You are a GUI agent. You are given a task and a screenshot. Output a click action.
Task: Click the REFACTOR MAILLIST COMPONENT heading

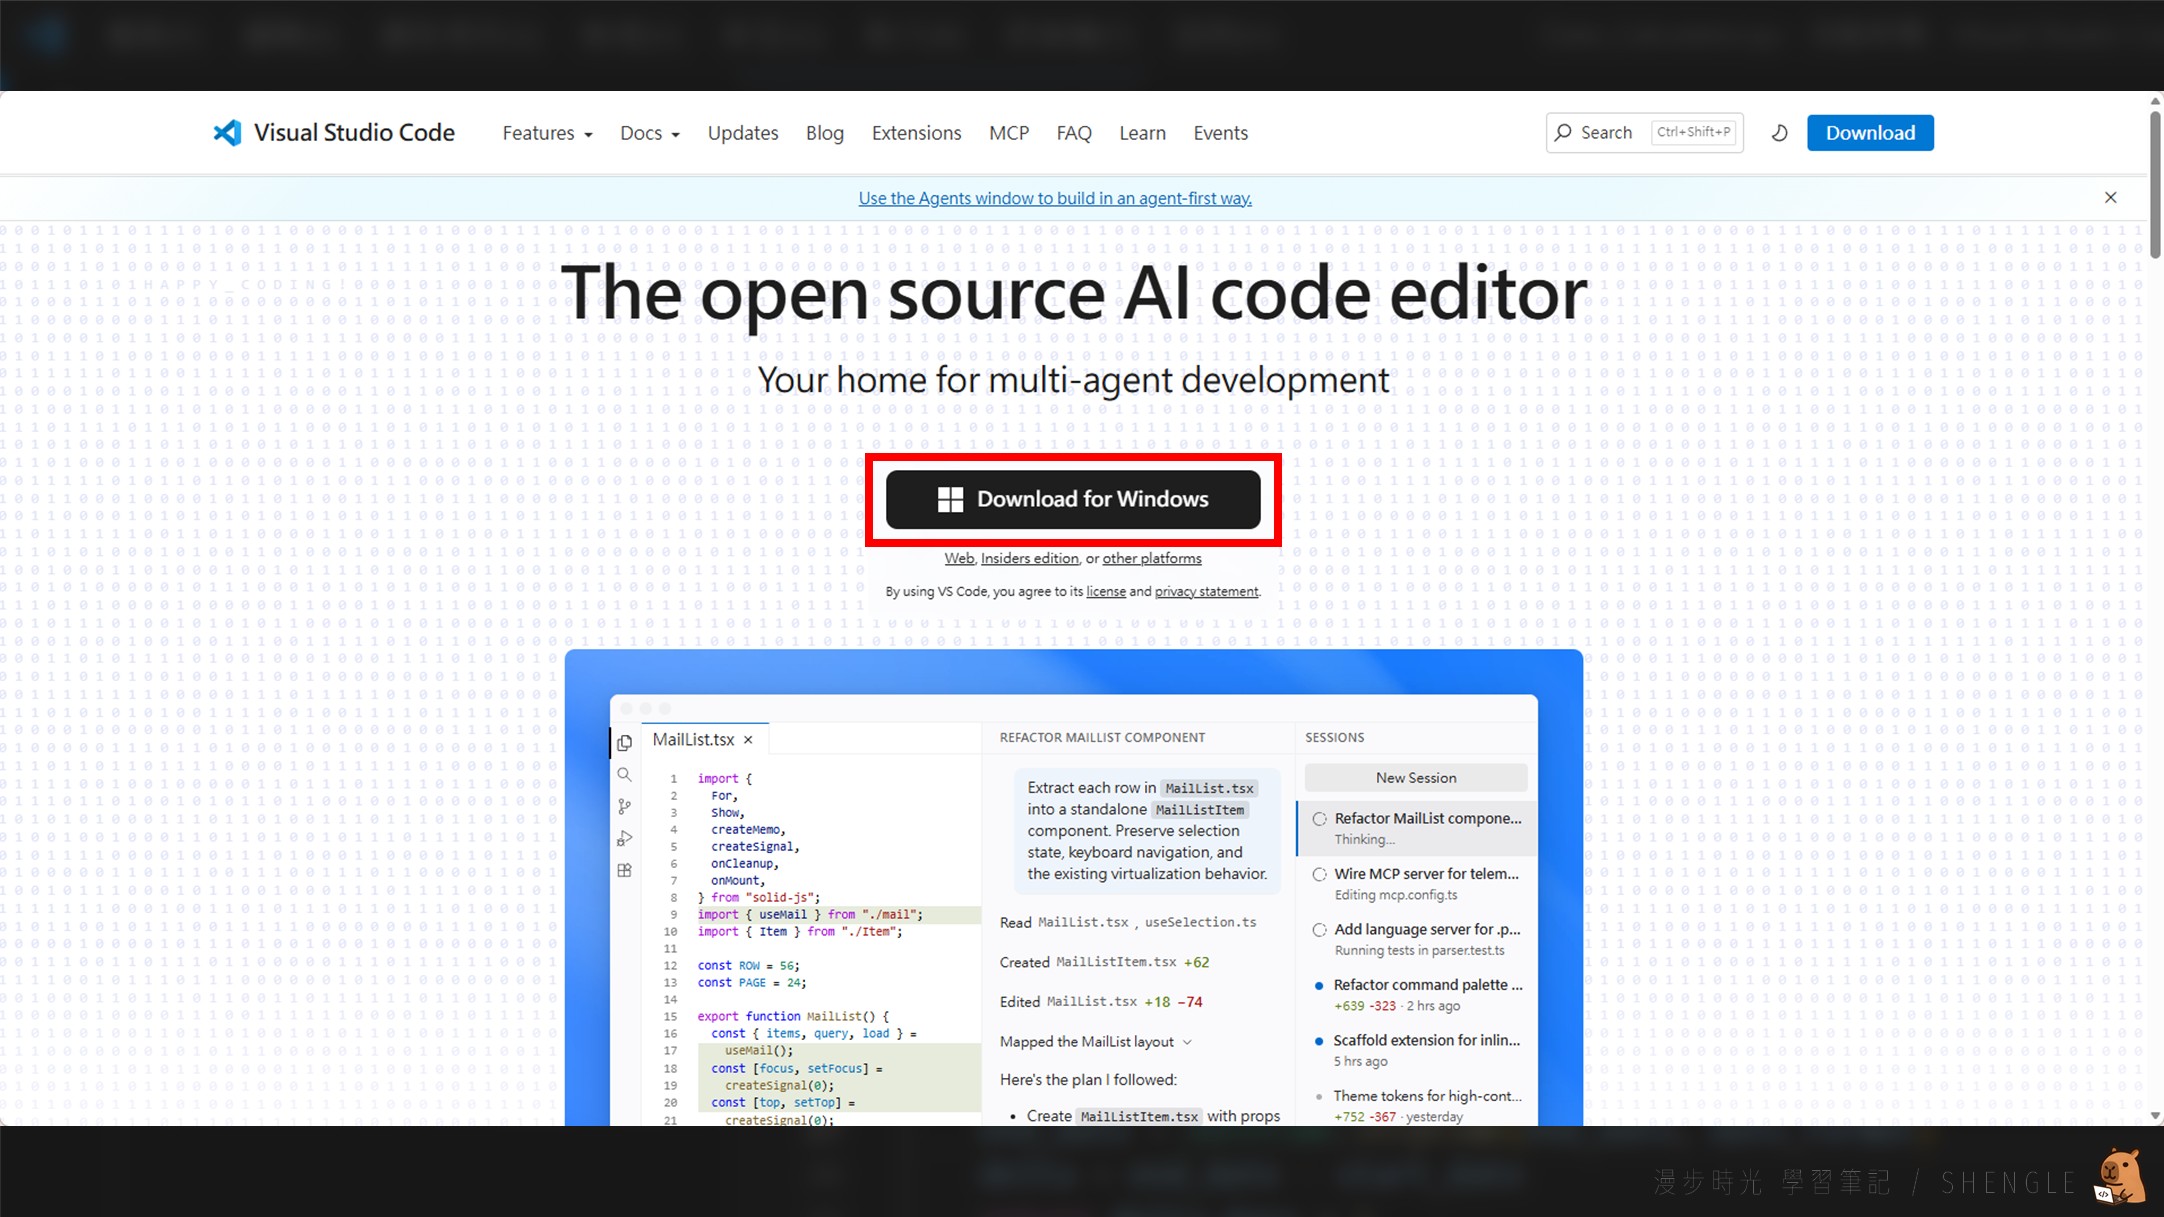1102,738
